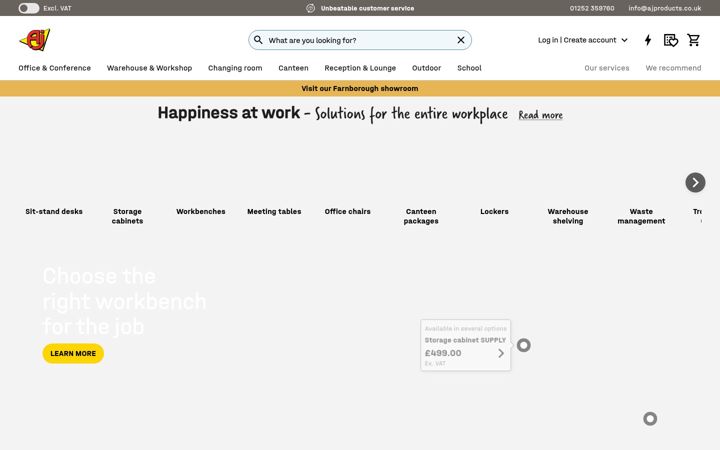
Task: Click 'Choose the right workbench for the job' heading
Action: (124, 302)
